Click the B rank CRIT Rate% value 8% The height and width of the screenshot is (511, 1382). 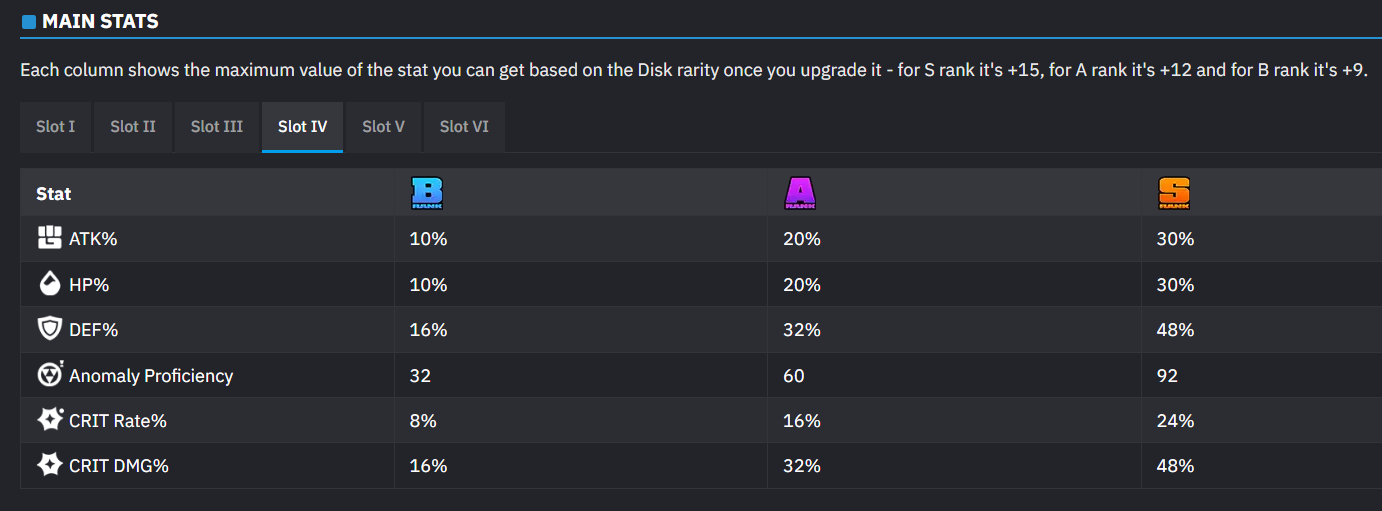[423, 421]
